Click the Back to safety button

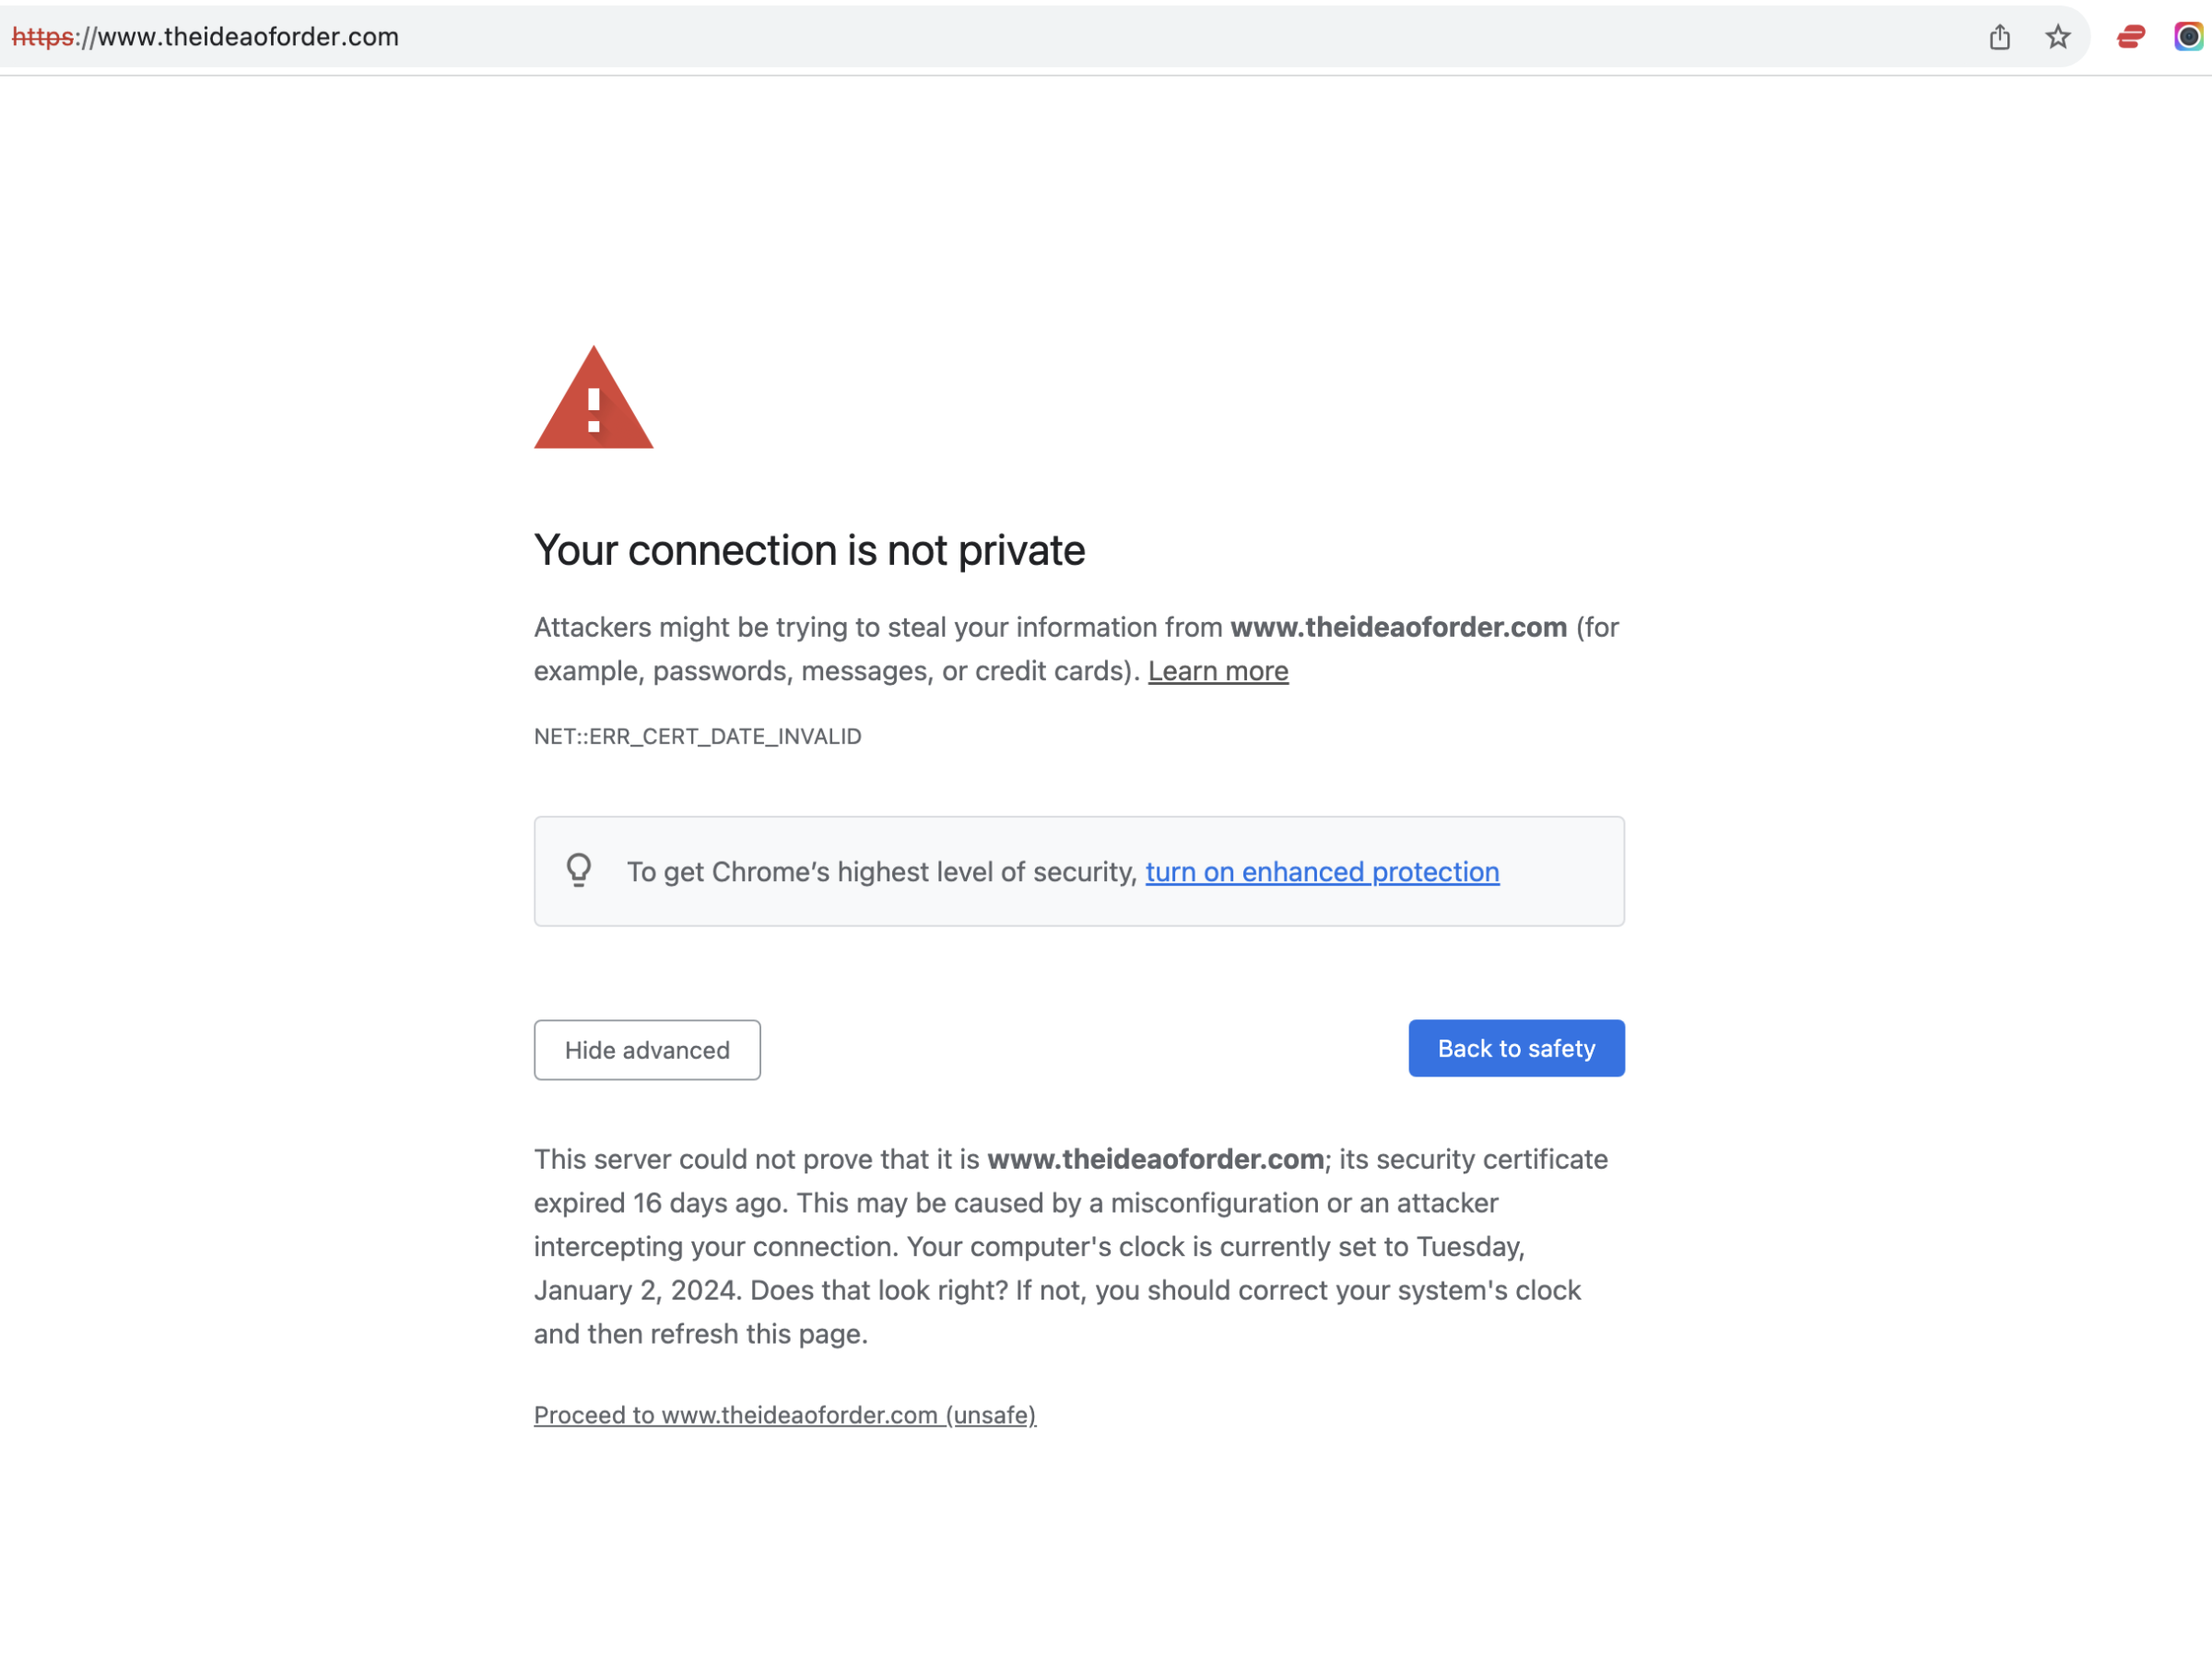1516,1048
